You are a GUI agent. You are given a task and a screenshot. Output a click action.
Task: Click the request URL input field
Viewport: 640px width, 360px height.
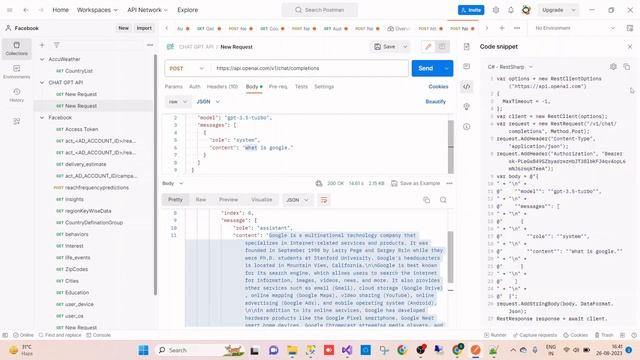309,68
